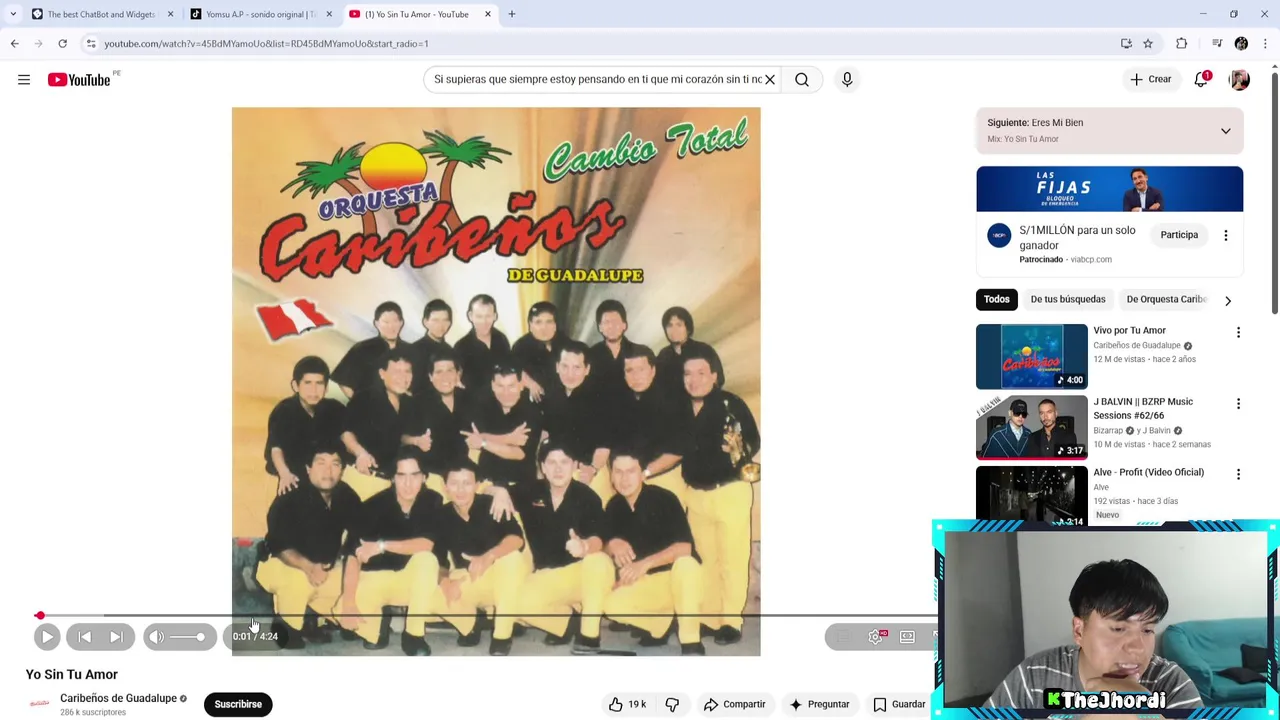The height and width of the screenshot is (720, 1280).
Task: Open options for Vivo por Tu Amor
Action: [x=1238, y=333]
